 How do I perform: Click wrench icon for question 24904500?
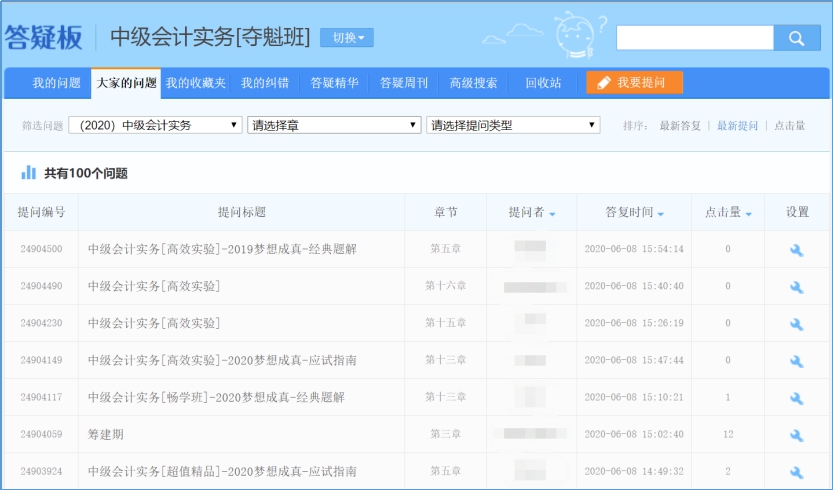(x=797, y=250)
